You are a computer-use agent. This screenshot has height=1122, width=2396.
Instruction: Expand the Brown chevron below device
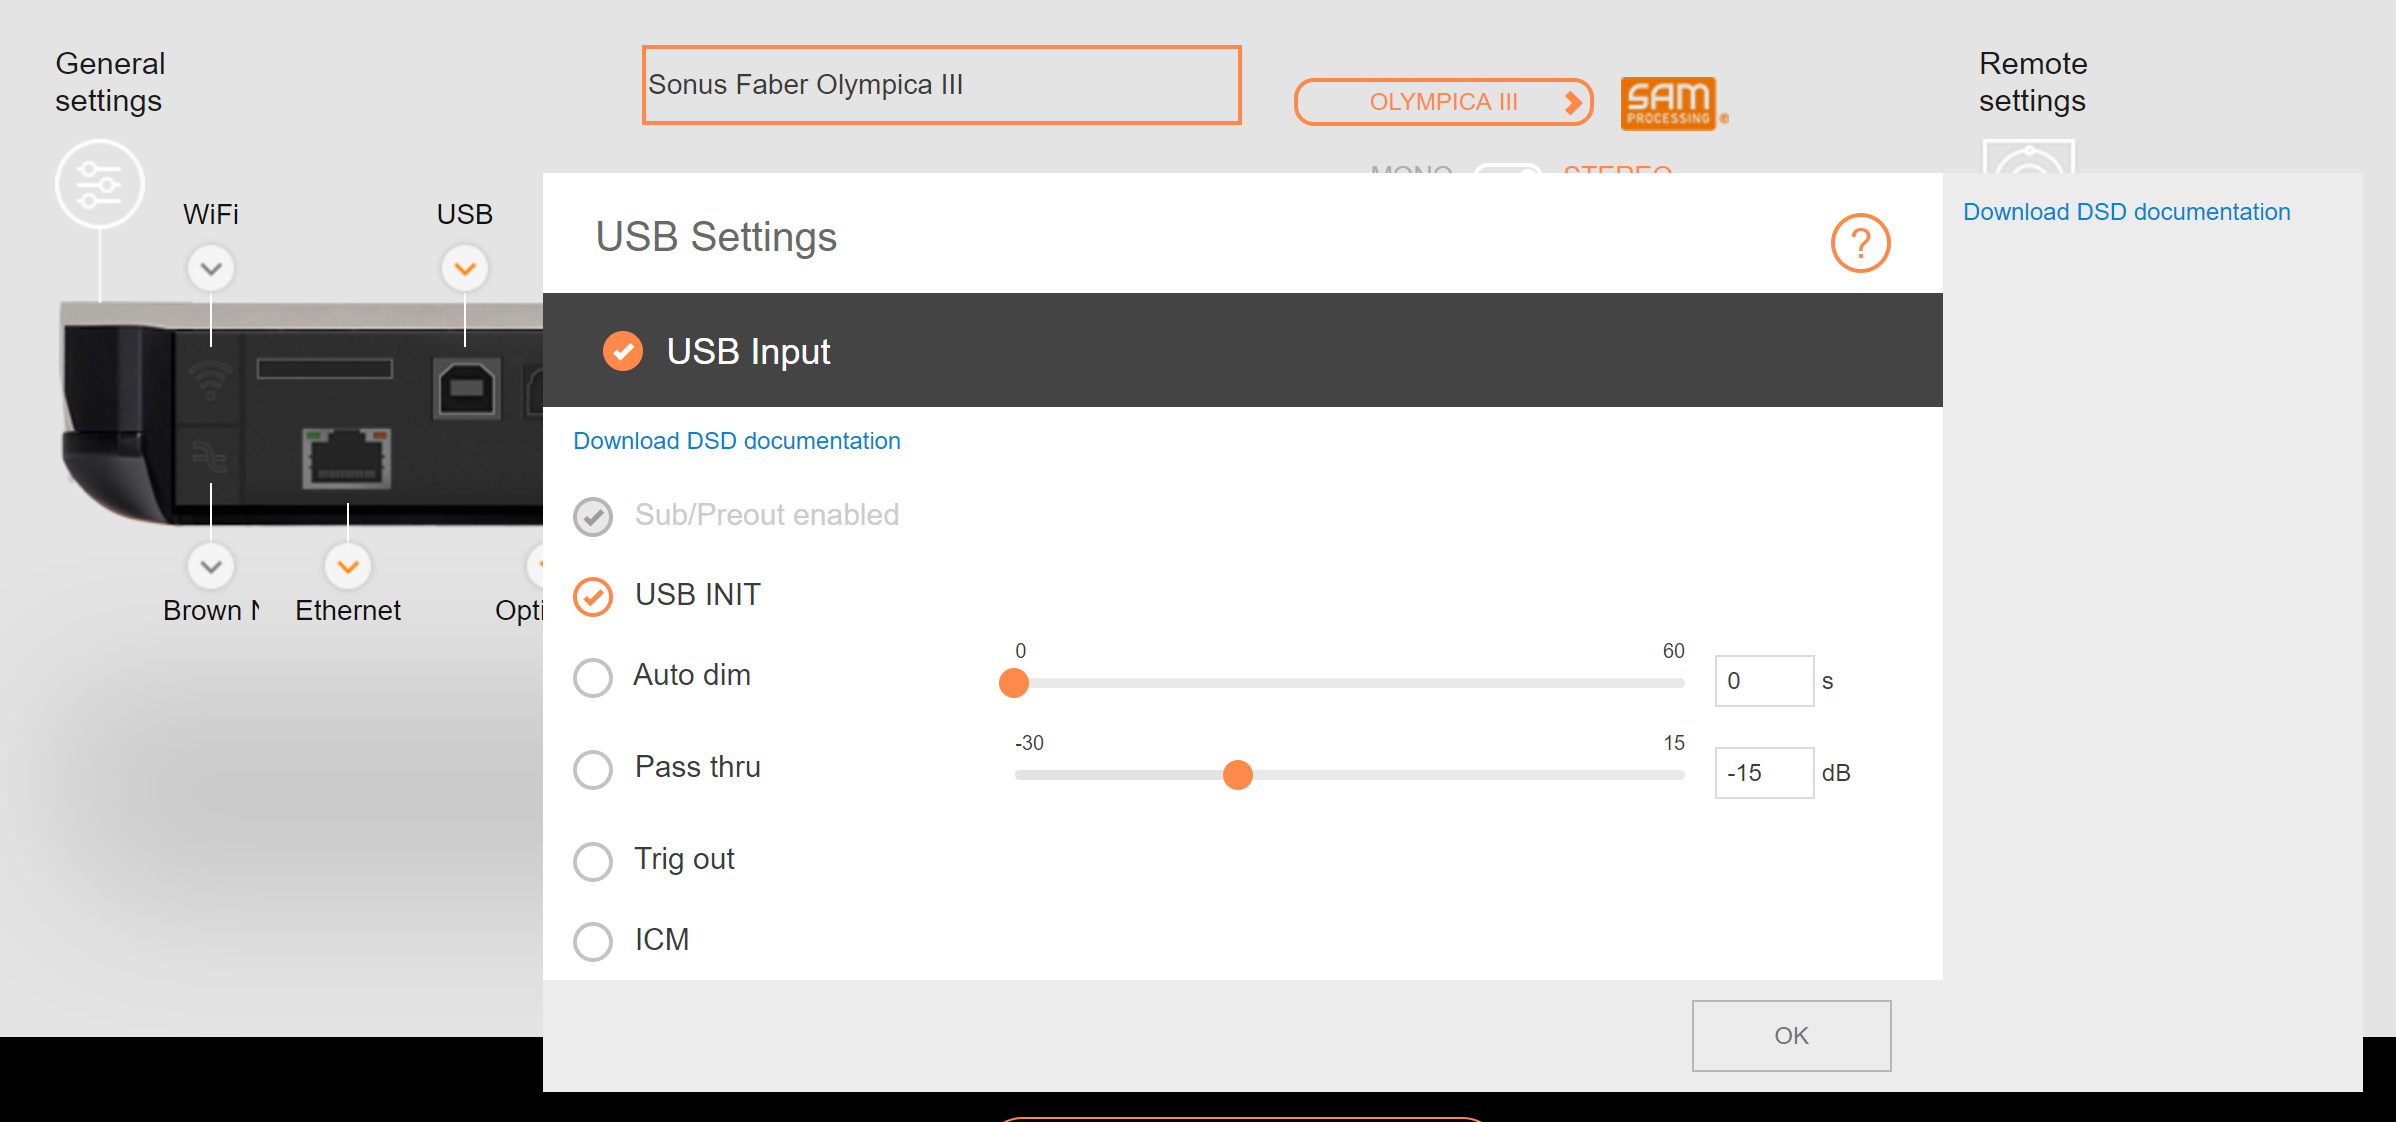pos(211,567)
